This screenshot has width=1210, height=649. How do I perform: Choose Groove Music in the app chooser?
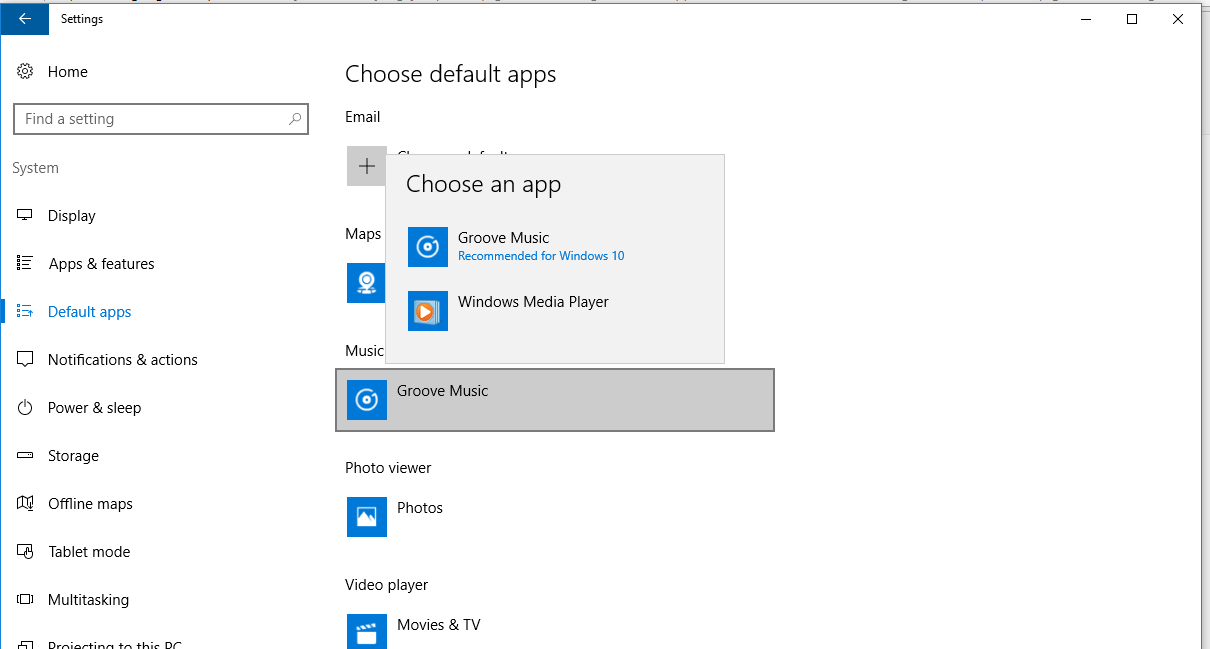(x=555, y=247)
